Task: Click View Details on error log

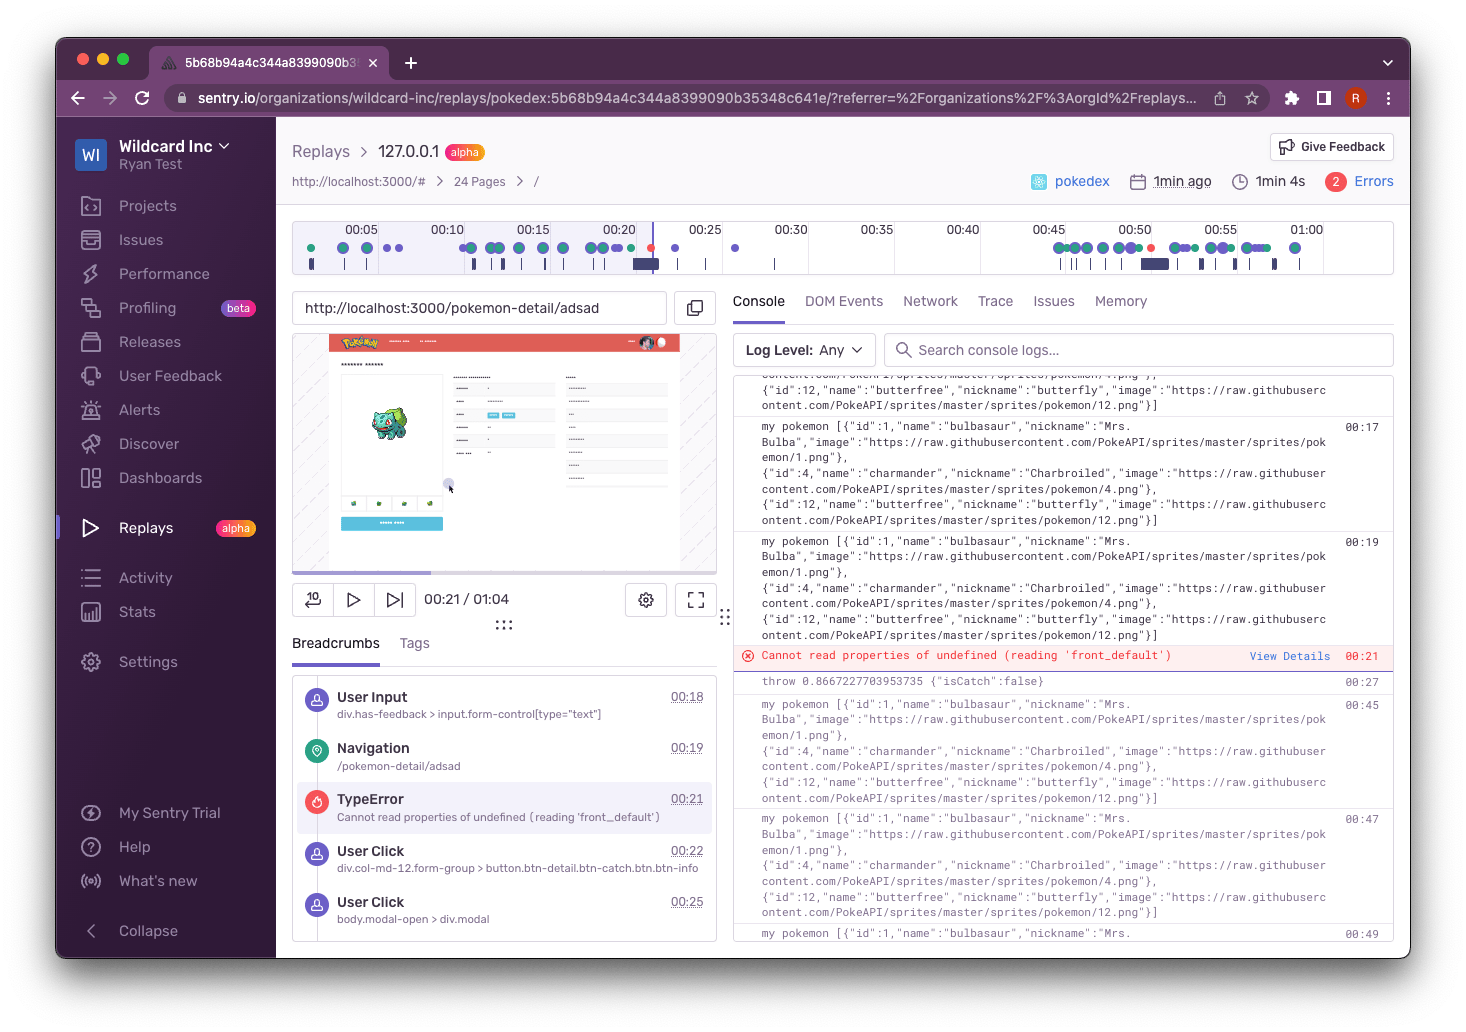Action: click(x=1290, y=656)
